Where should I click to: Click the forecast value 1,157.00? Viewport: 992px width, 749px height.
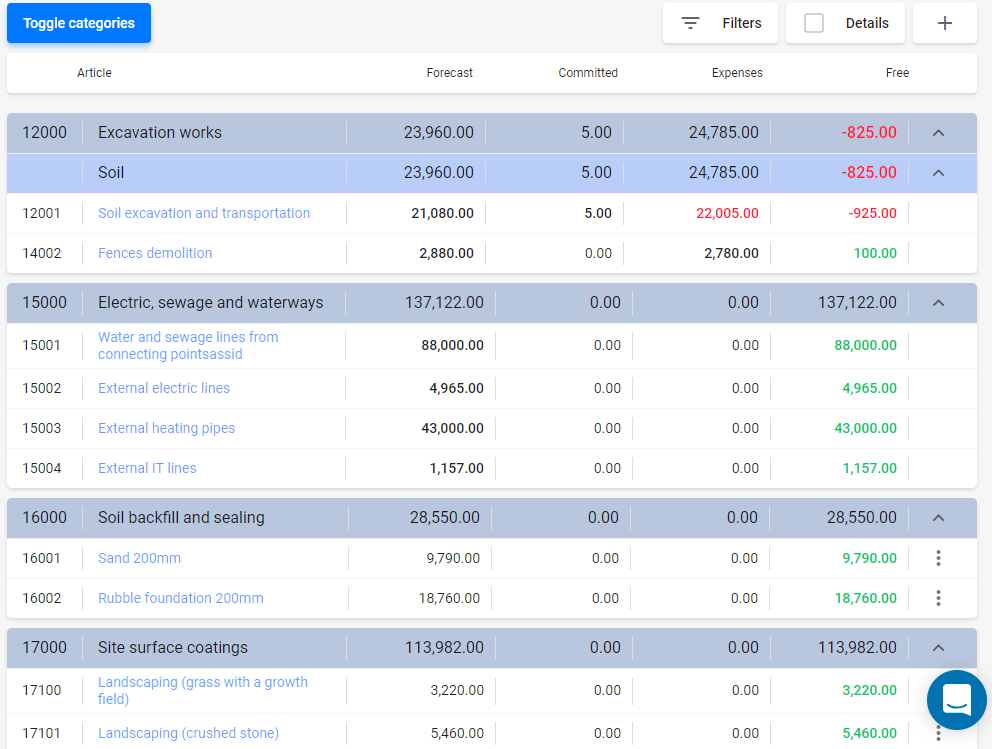click(457, 468)
